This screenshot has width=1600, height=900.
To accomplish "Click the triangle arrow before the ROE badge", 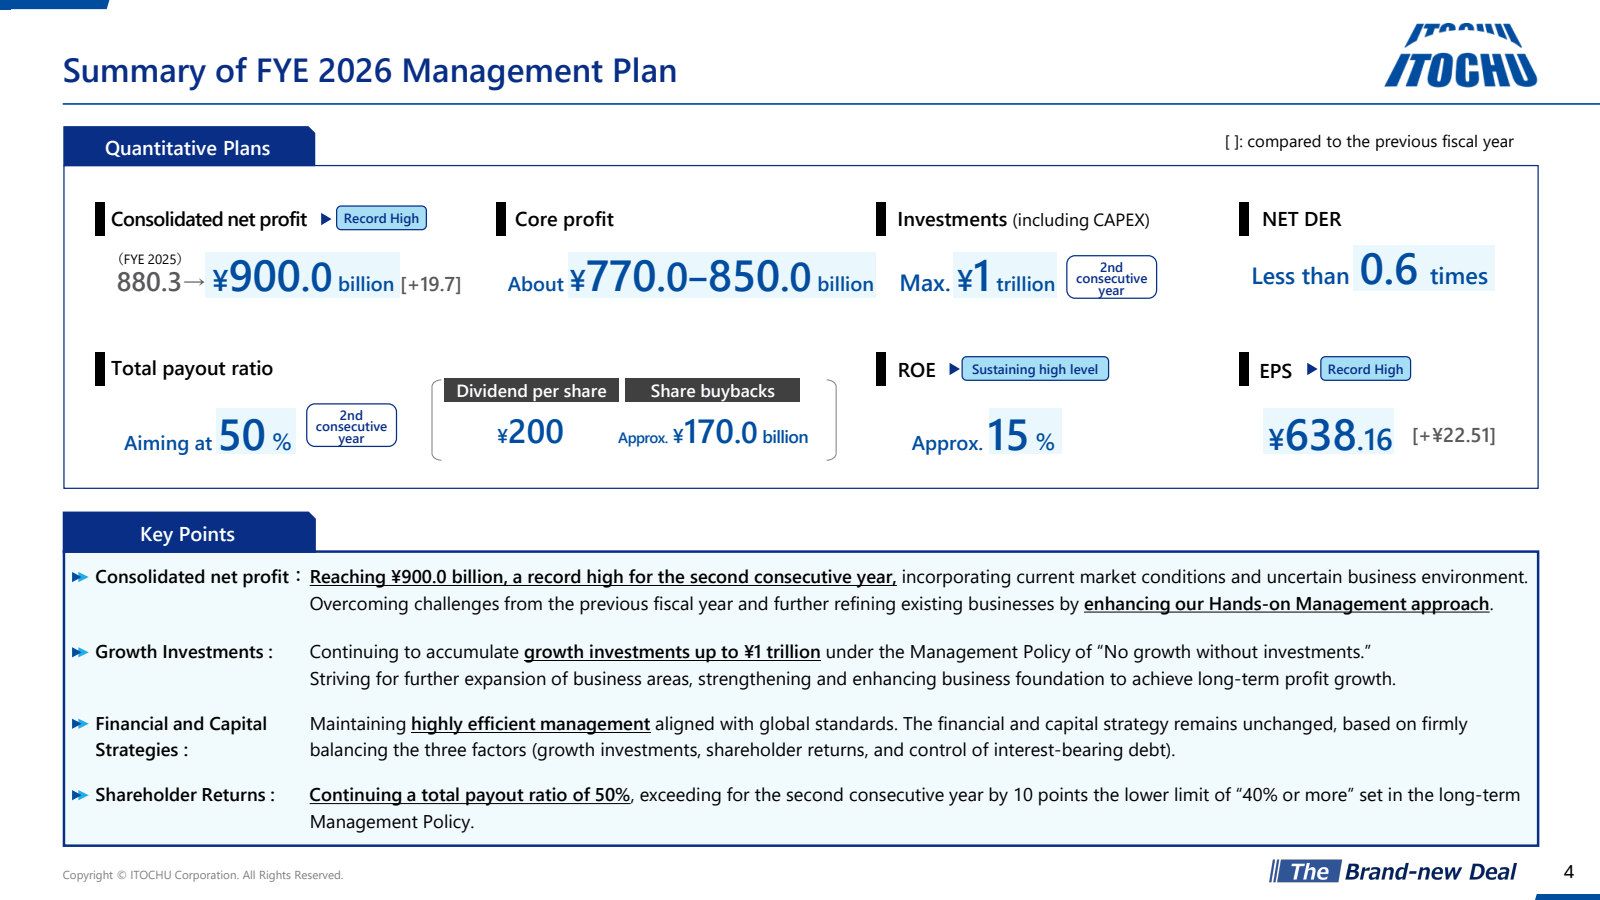I will pyautogui.click(x=954, y=369).
